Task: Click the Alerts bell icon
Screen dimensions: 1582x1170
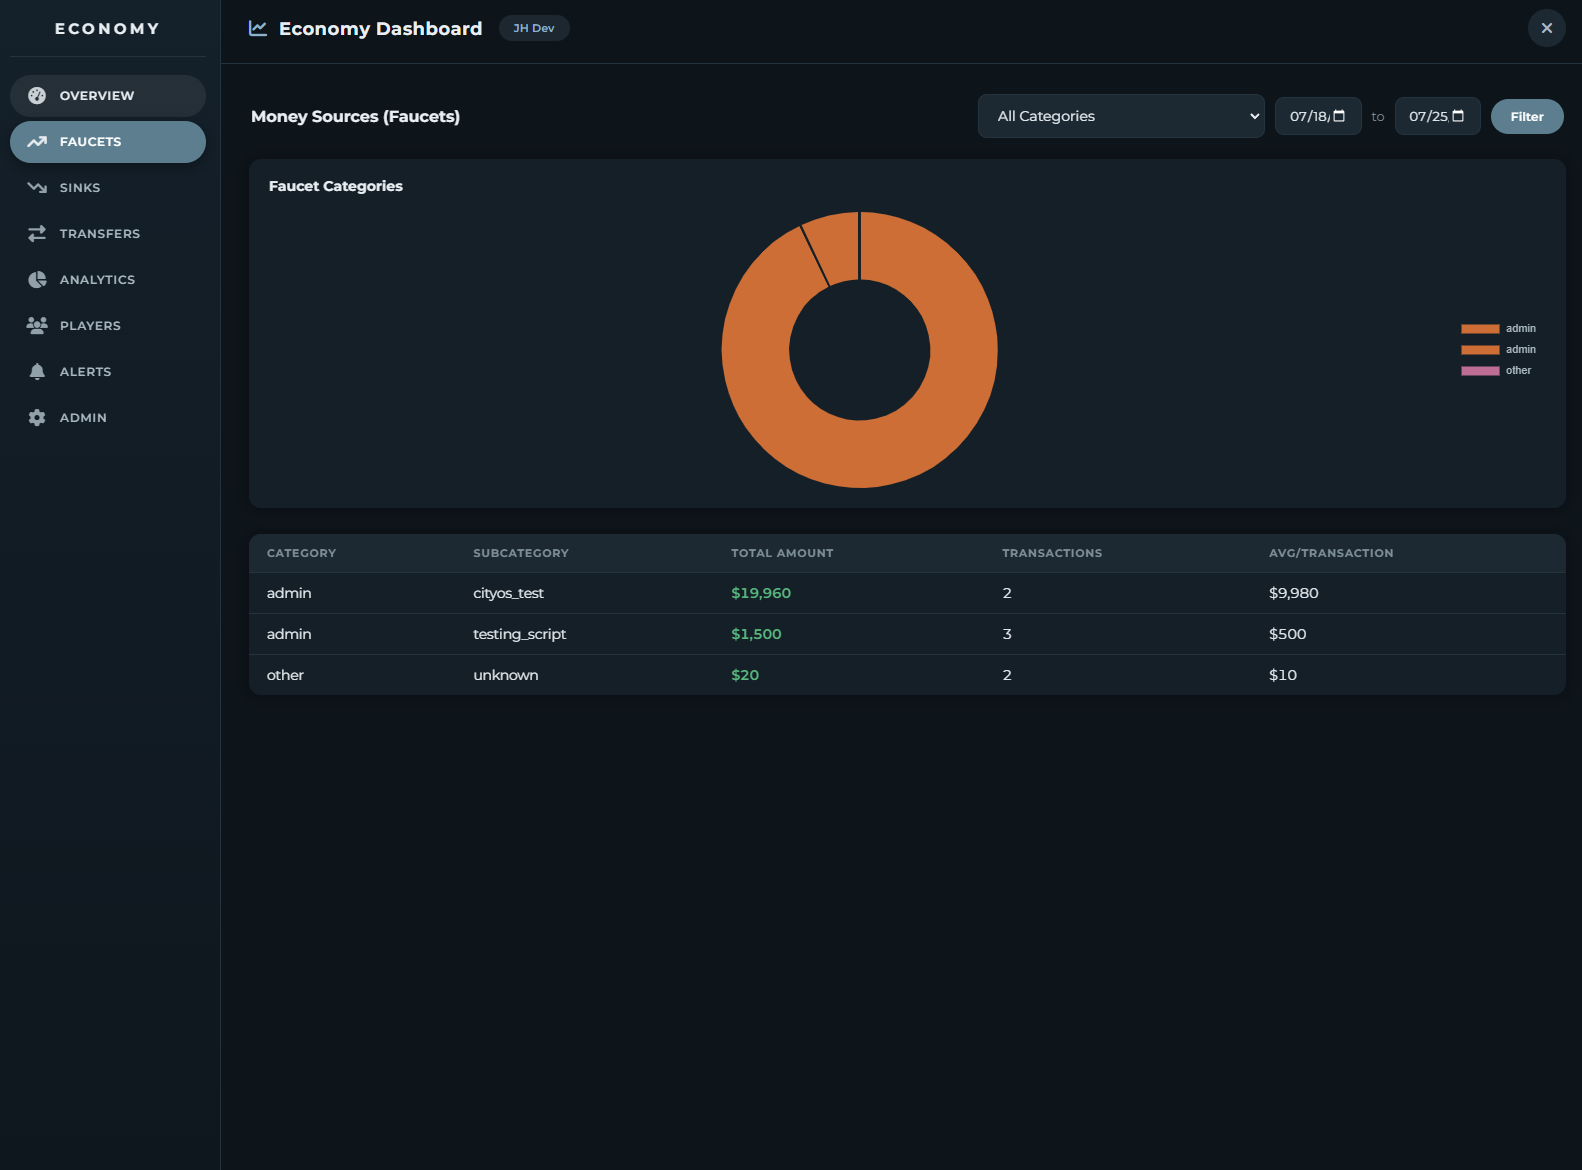Action: click(x=37, y=372)
